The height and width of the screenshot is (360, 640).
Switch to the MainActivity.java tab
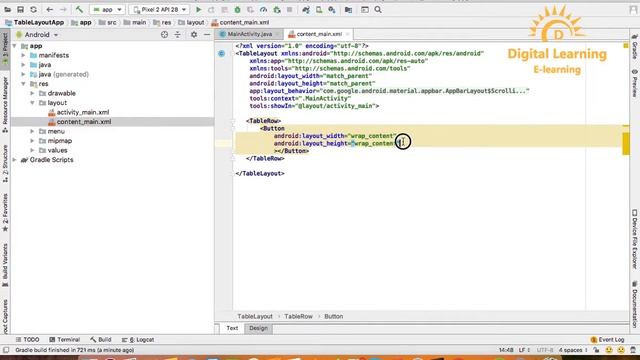pyautogui.click(x=249, y=34)
